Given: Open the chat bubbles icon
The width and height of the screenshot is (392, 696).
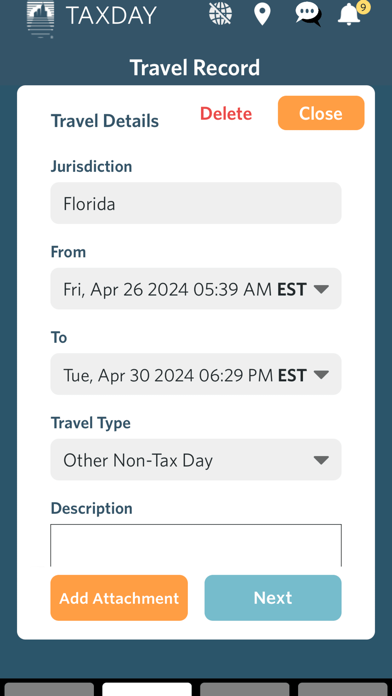Looking at the screenshot, I should point(309,14).
